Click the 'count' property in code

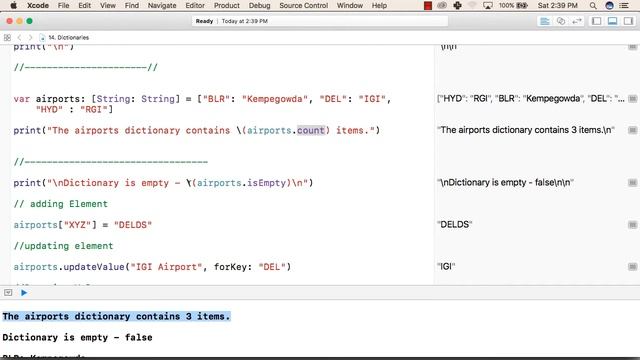311,131
